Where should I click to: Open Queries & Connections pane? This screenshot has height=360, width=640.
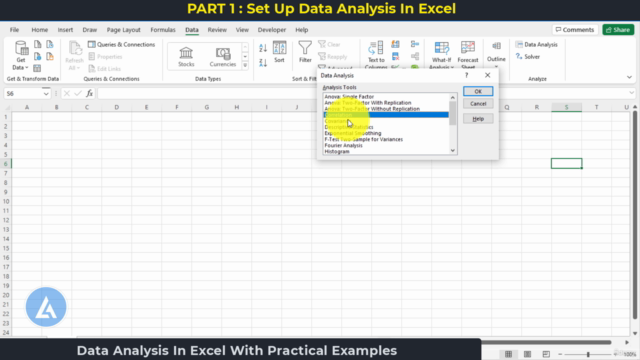point(122,44)
